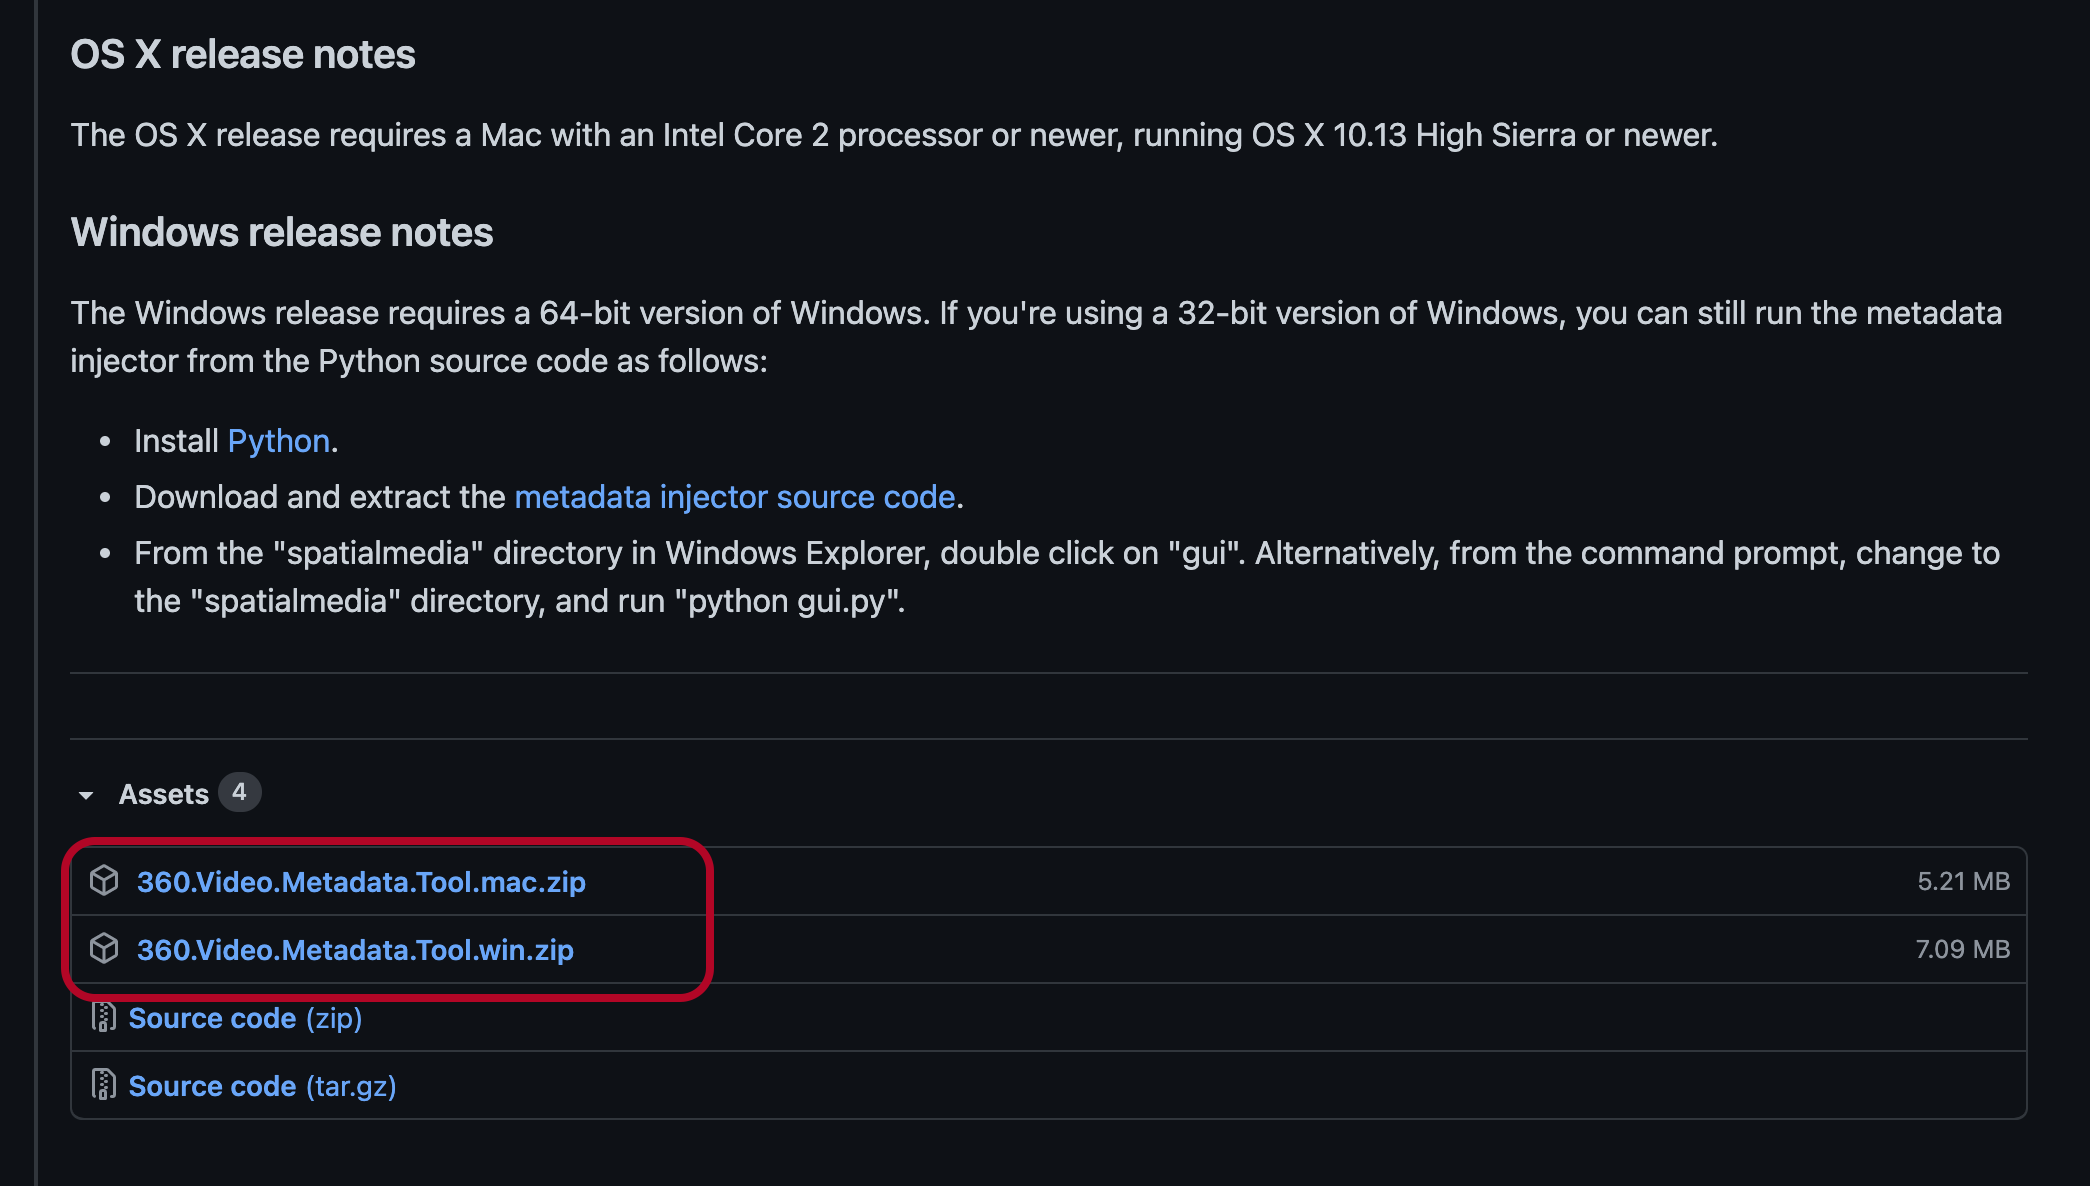Click the Install Python bullet text

[176, 441]
